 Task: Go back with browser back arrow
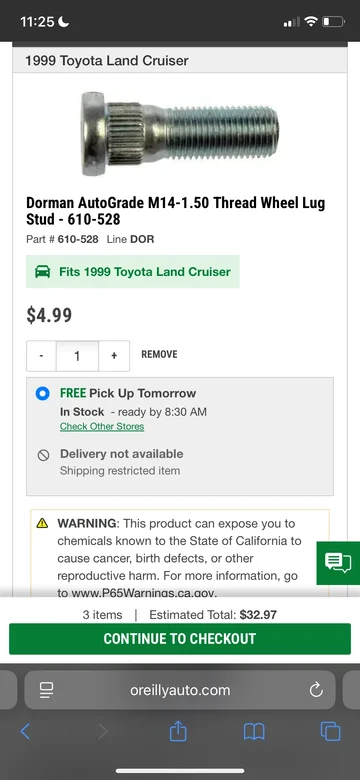[25, 731]
